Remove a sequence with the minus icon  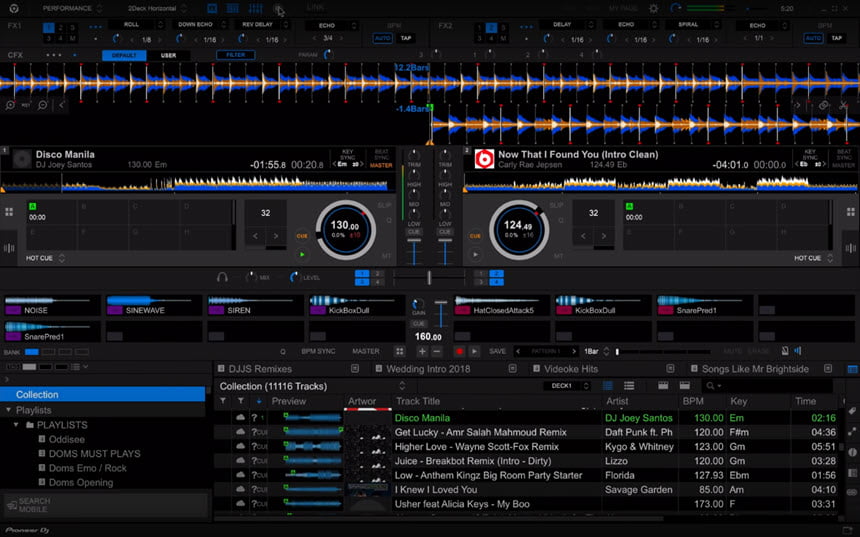point(437,351)
